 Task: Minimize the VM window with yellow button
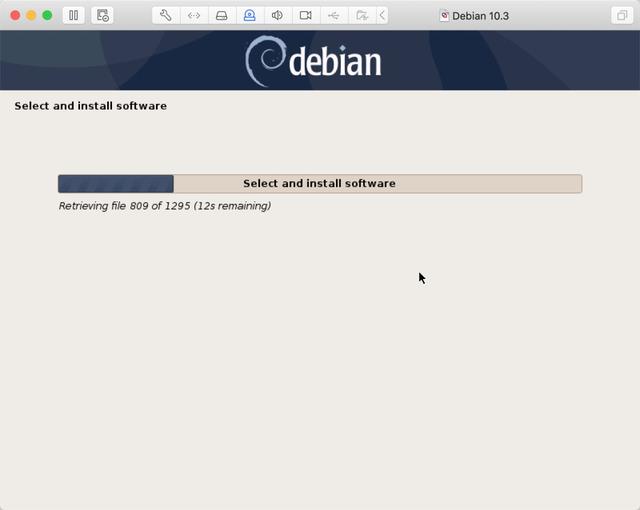(31, 16)
